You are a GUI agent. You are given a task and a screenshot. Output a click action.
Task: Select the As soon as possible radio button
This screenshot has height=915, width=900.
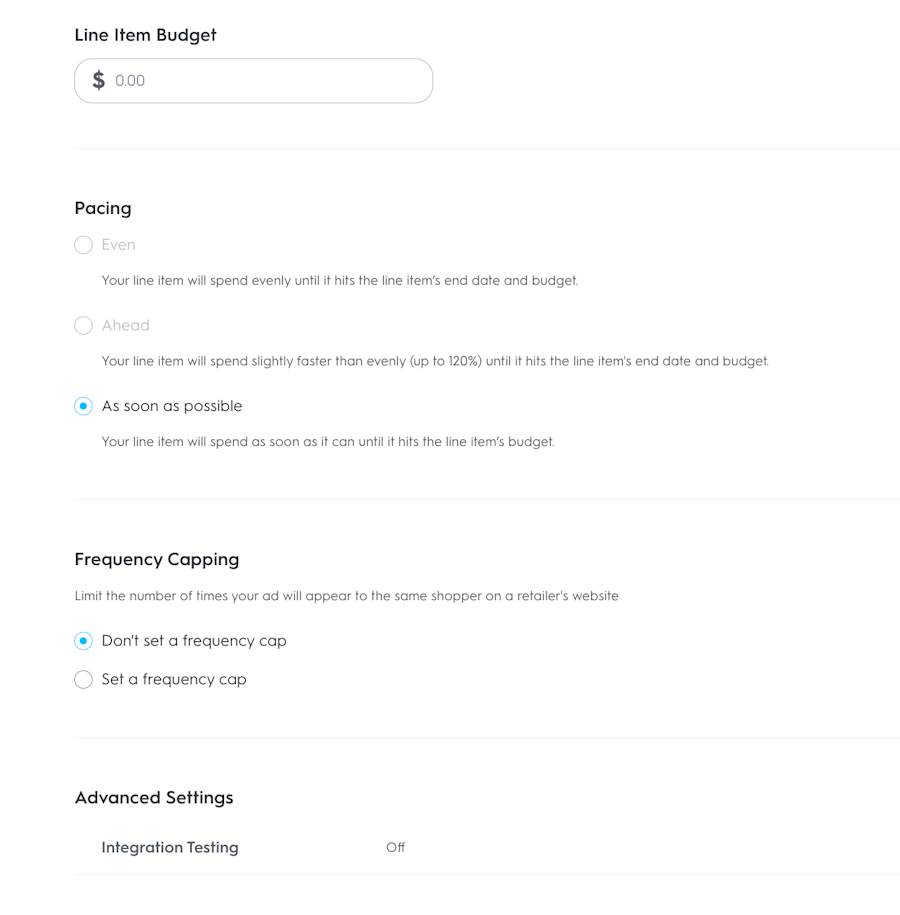point(84,406)
